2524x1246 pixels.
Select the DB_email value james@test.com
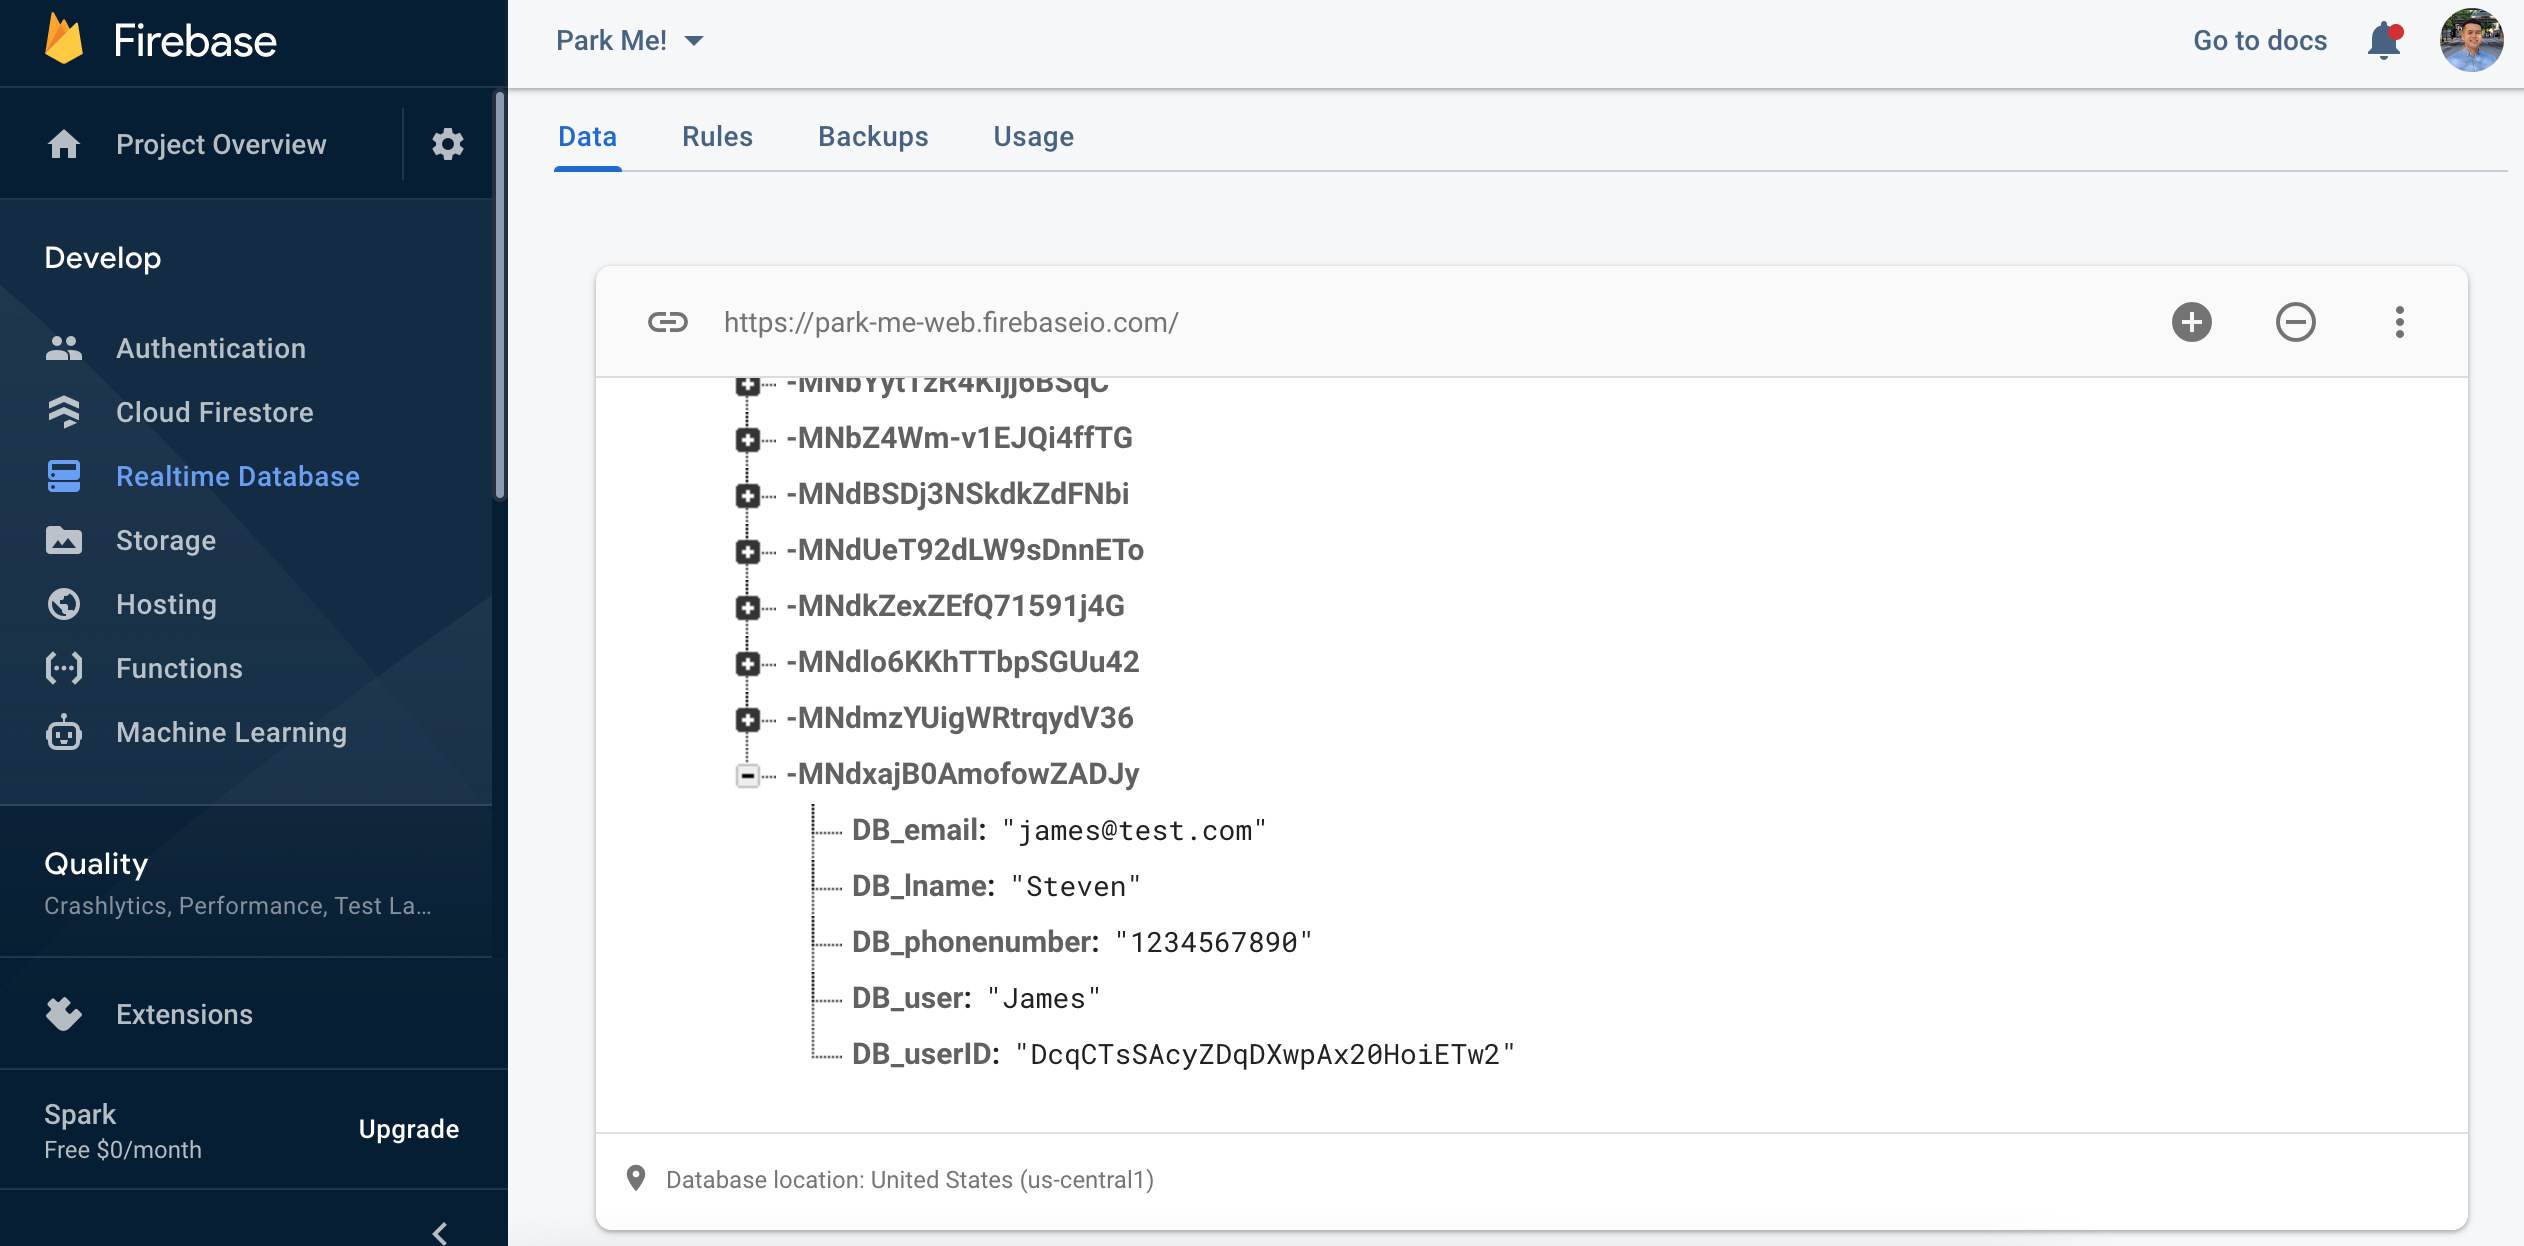pos(1134,830)
